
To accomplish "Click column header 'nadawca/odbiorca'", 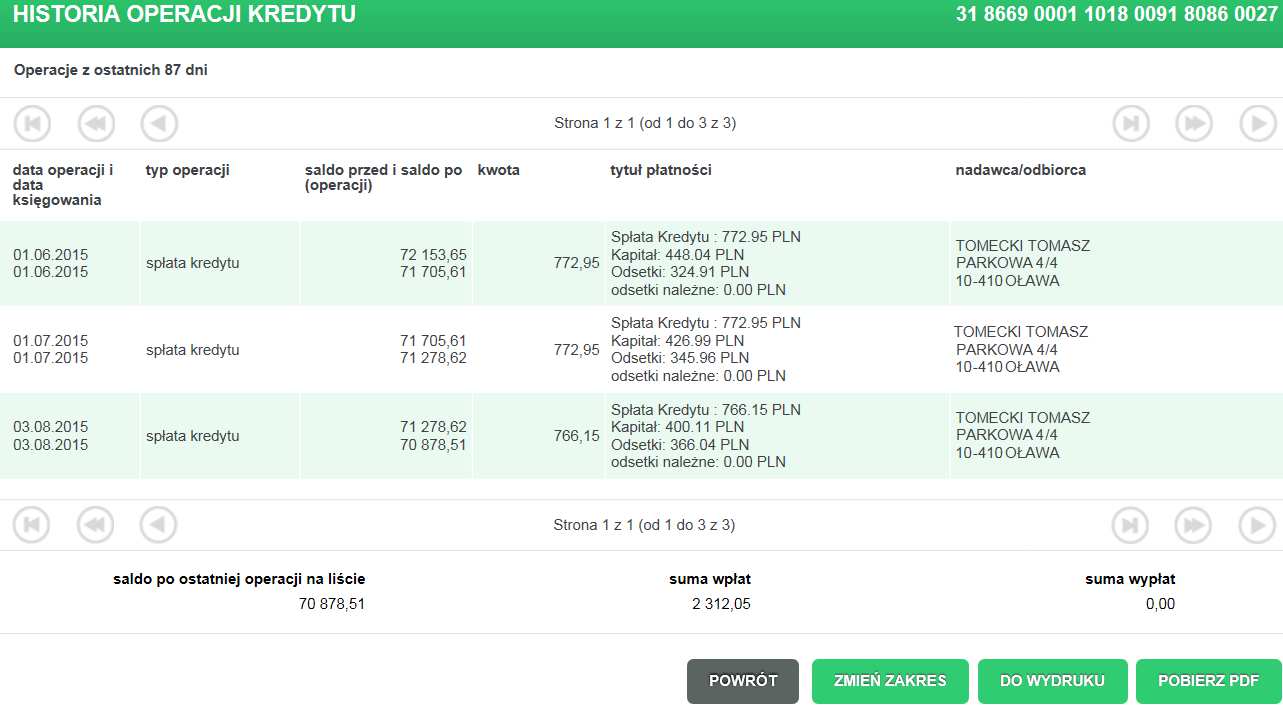I will tap(1021, 170).
